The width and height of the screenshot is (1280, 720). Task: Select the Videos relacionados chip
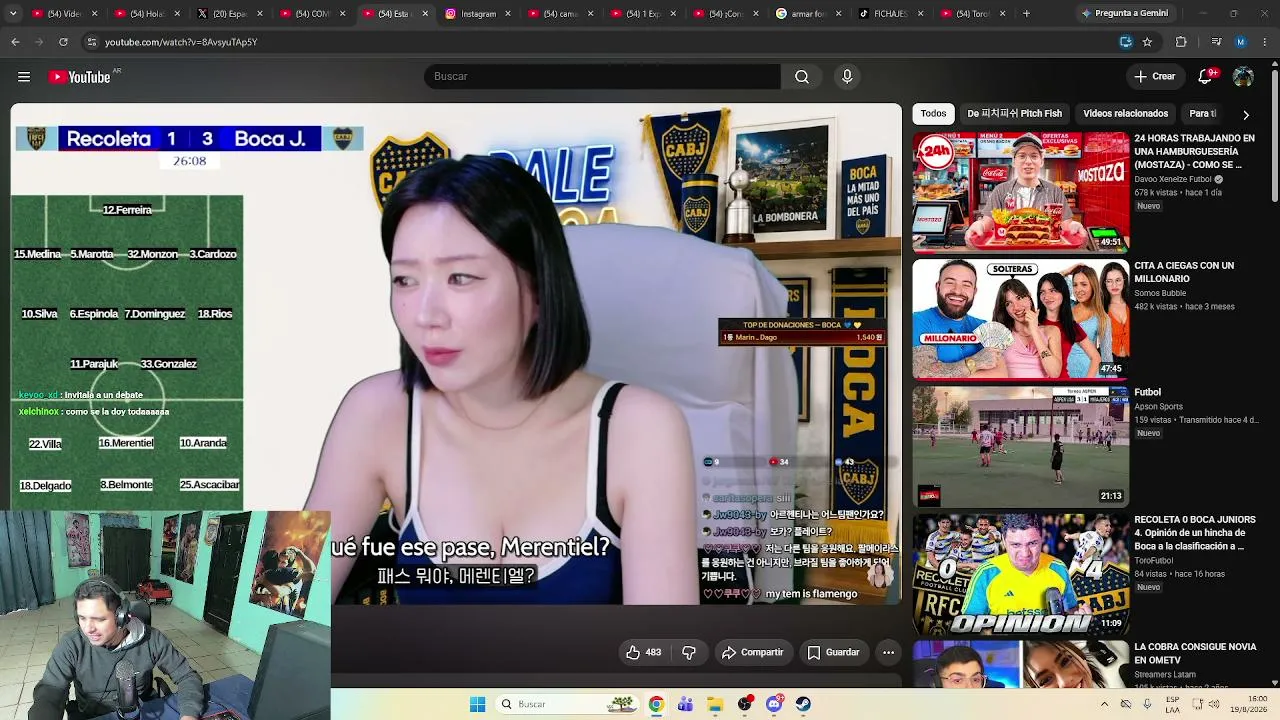click(1125, 114)
